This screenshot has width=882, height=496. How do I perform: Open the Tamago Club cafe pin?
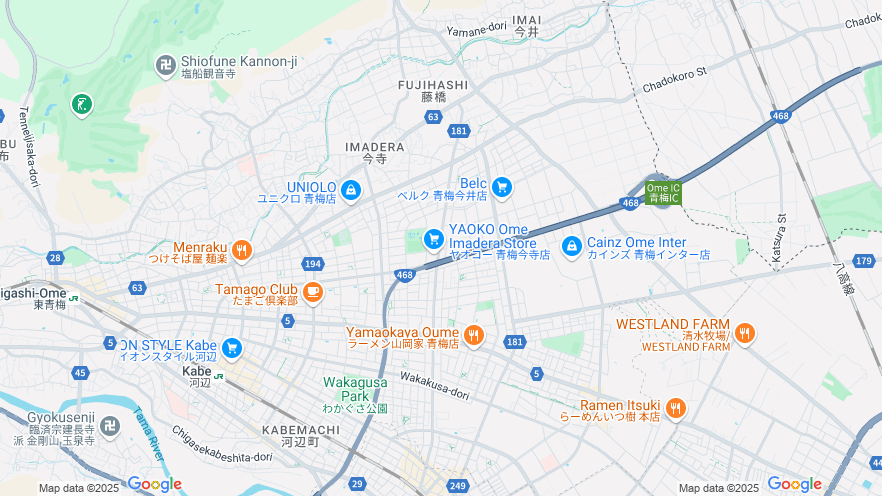click(x=313, y=293)
